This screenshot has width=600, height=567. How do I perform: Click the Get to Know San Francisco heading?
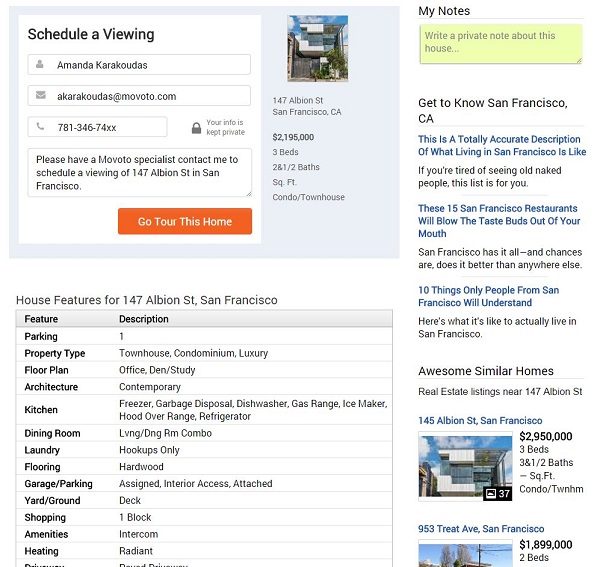click(x=493, y=111)
